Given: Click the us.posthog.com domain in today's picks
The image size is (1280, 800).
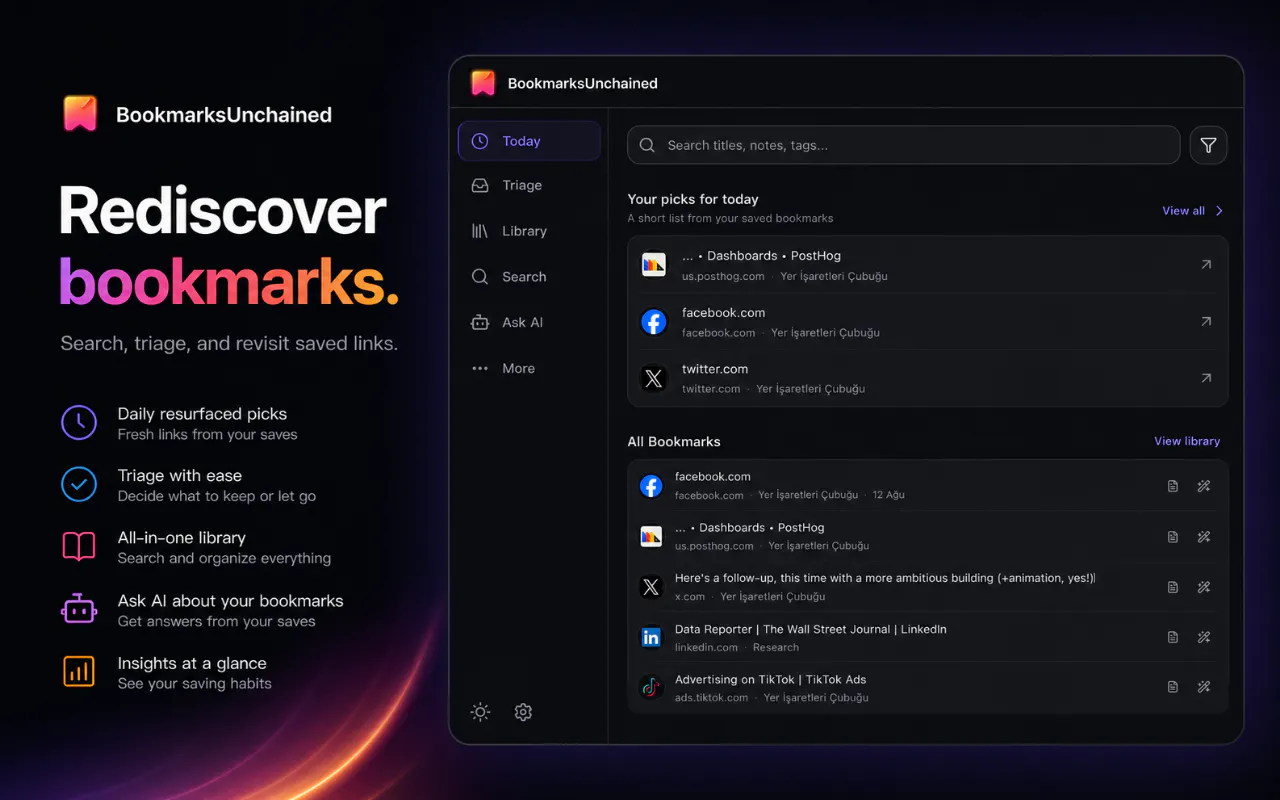Looking at the screenshot, I should tap(723, 276).
